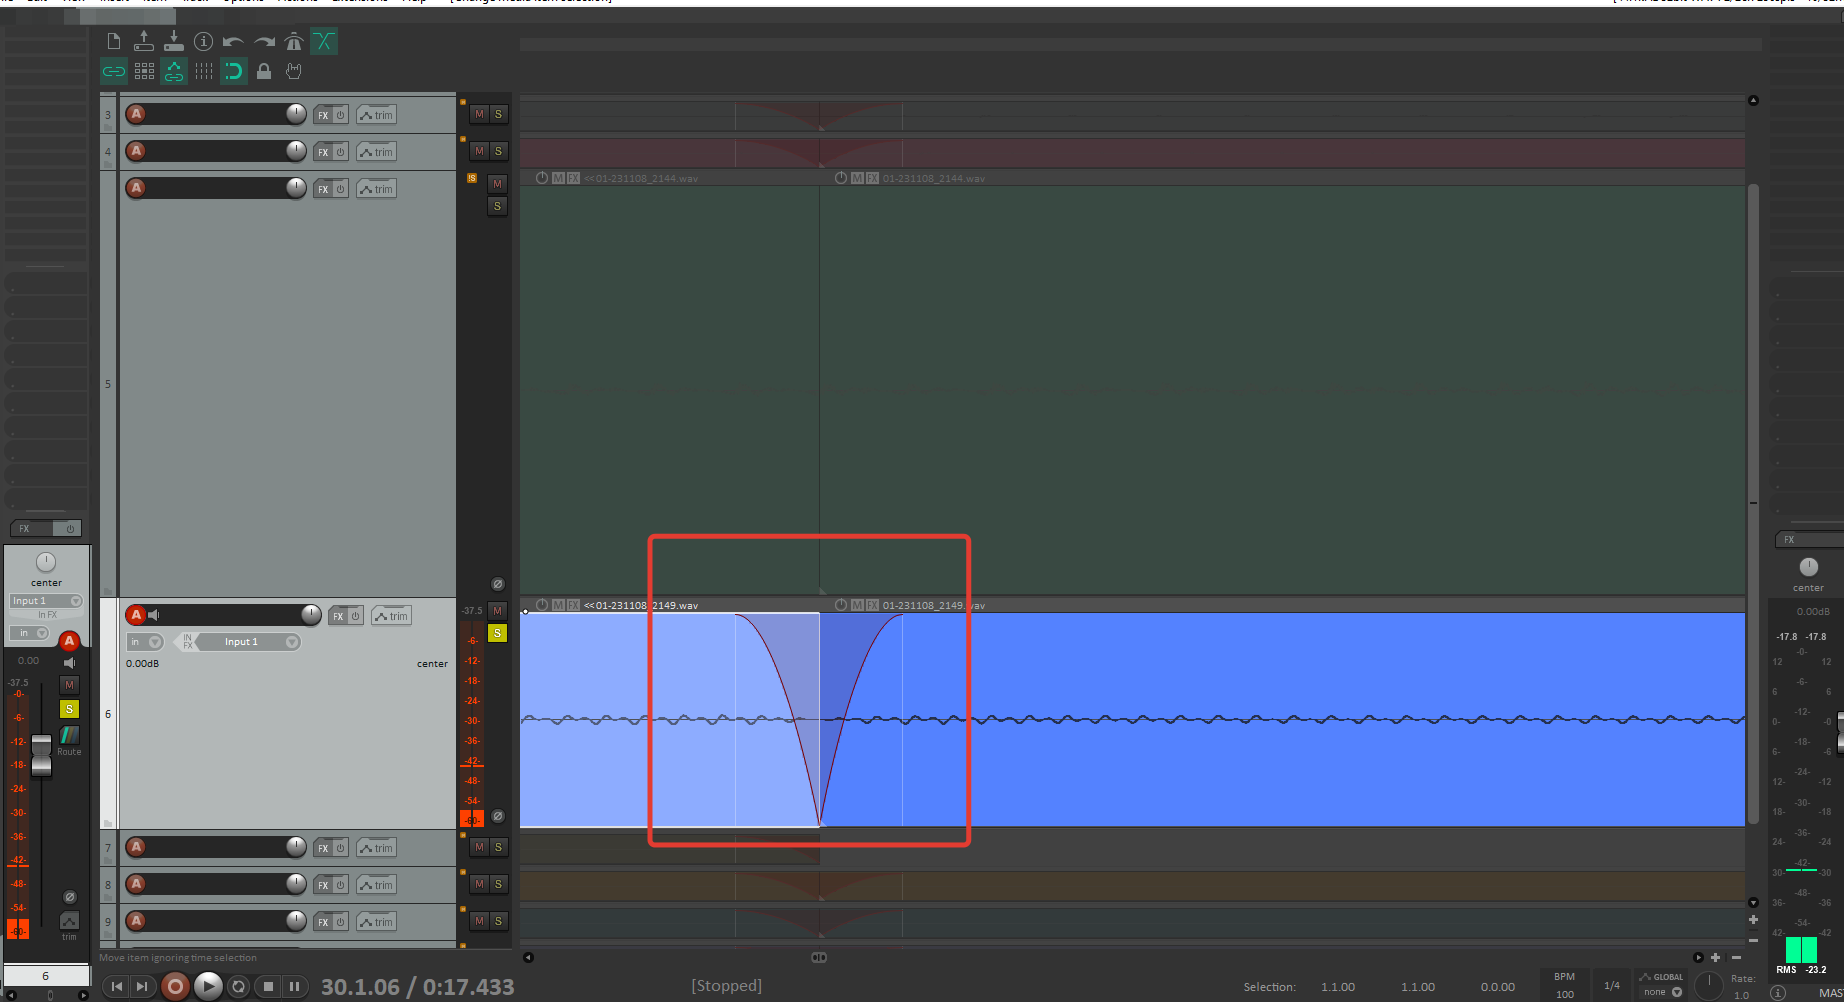Toggle the metronome icon
The image size is (1844, 1002).
coord(294,41)
